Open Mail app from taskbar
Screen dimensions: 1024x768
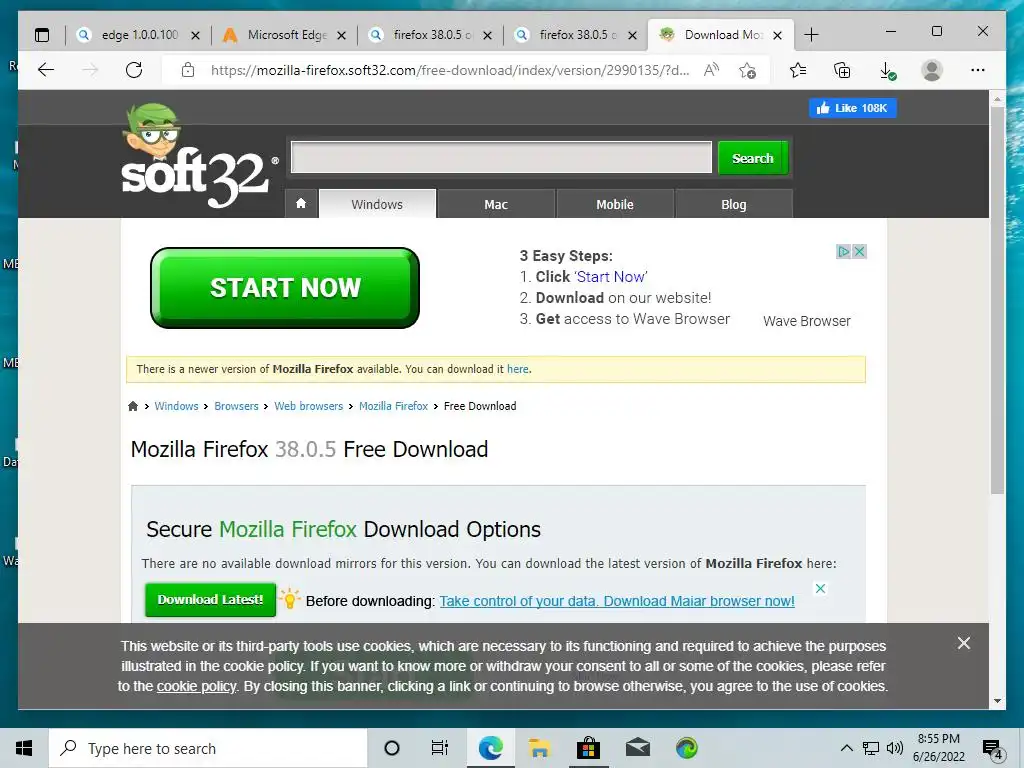click(x=637, y=748)
